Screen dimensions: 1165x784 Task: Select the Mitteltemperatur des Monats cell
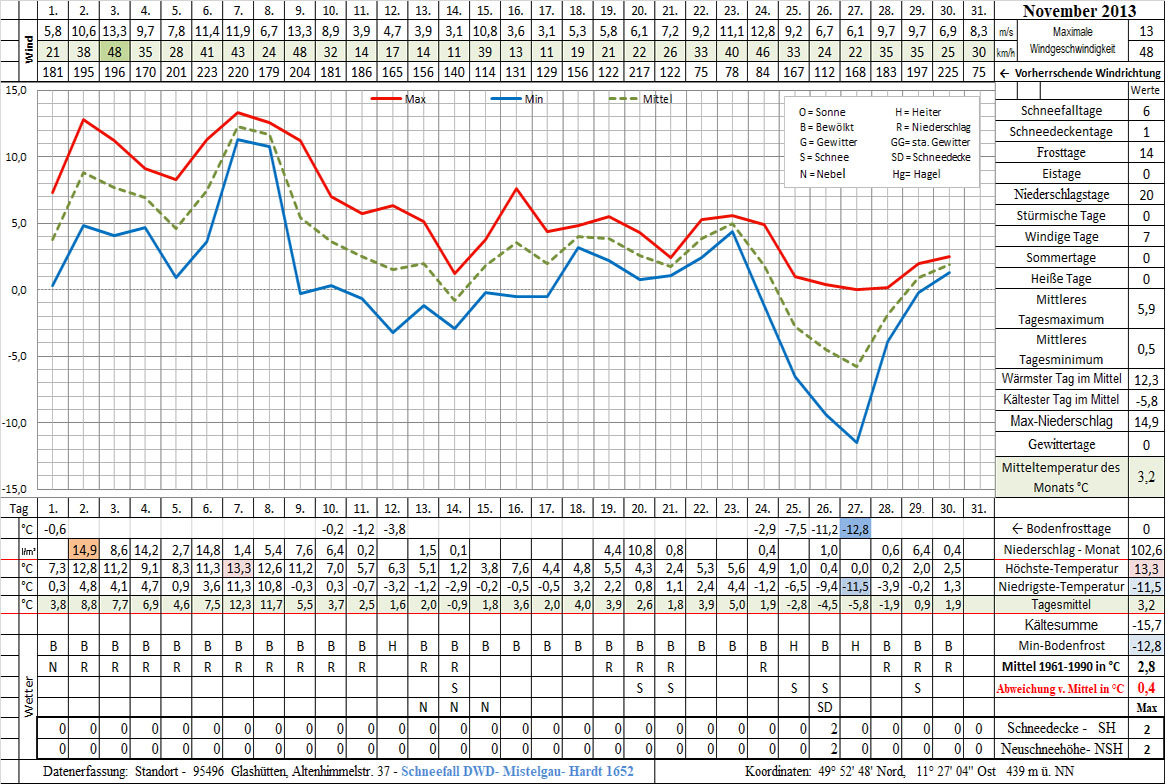(x=1062, y=477)
